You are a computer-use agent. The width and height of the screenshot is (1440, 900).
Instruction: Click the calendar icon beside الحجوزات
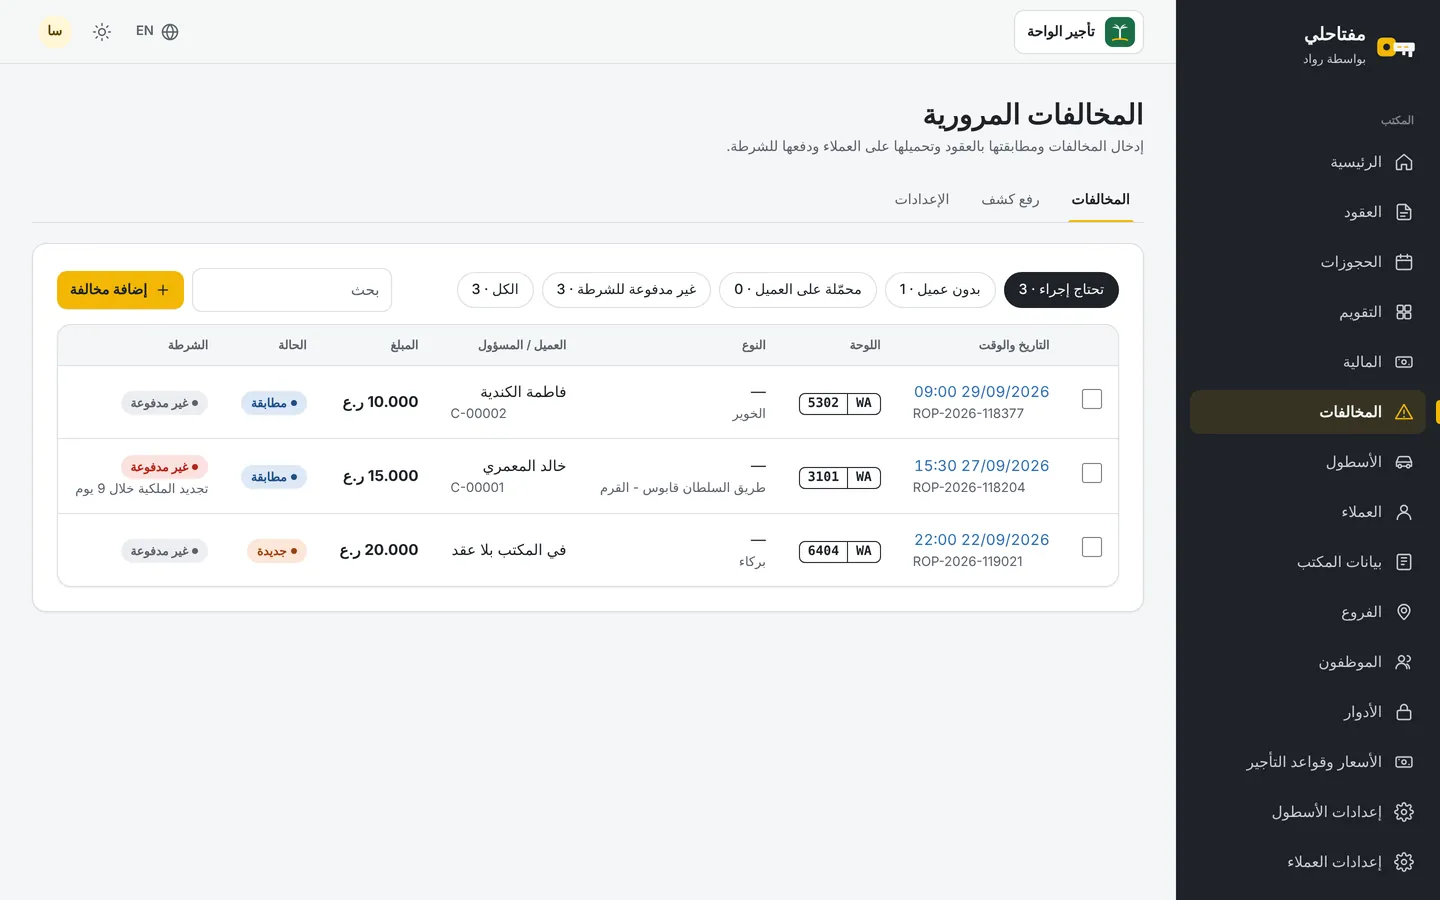(1404, 262)
